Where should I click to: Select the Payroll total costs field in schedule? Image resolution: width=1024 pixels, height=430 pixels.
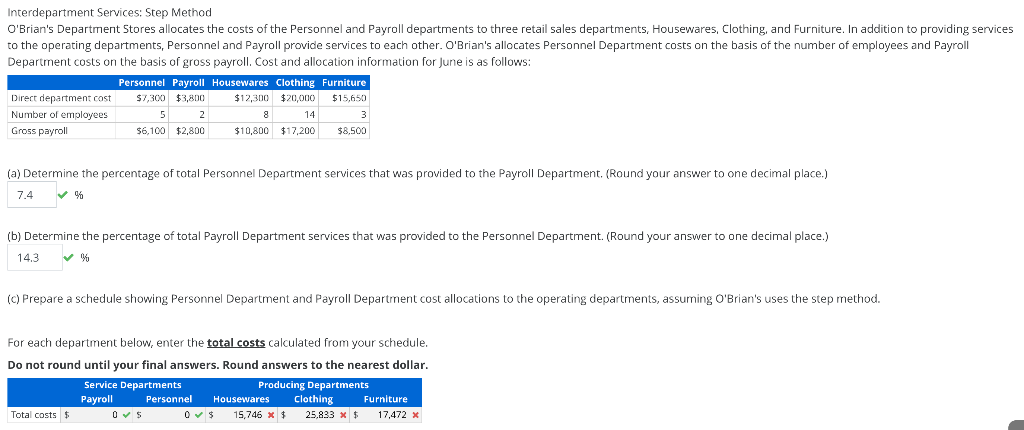(96, 415)
